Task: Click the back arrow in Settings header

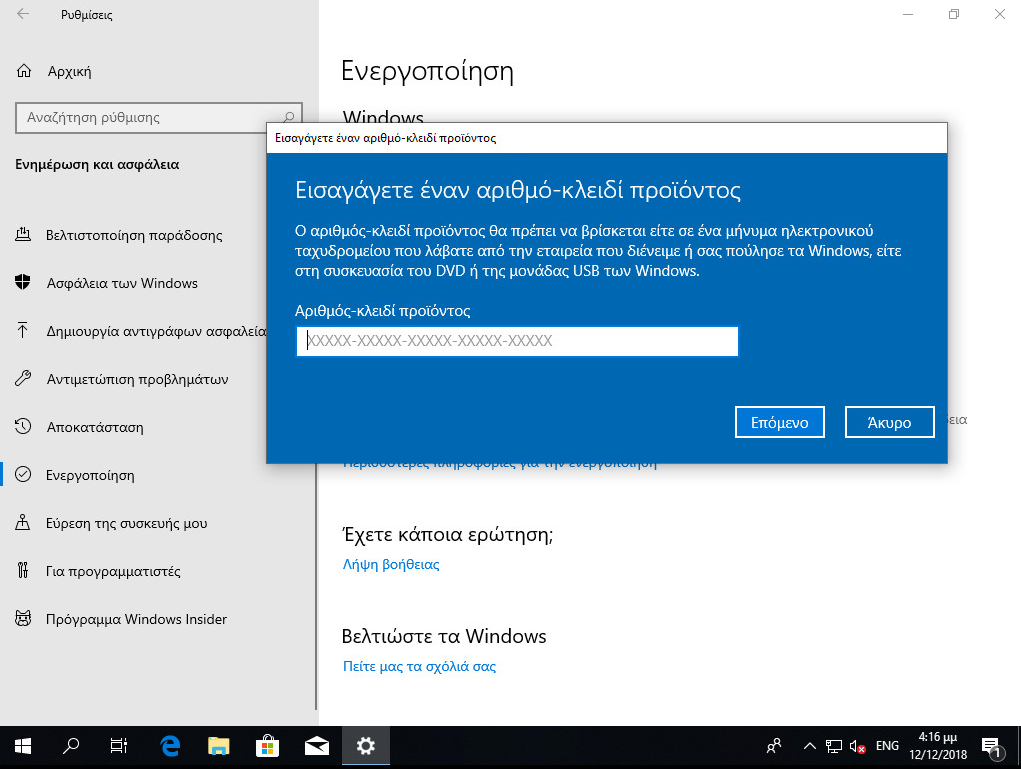Action: tap(23, 14)
